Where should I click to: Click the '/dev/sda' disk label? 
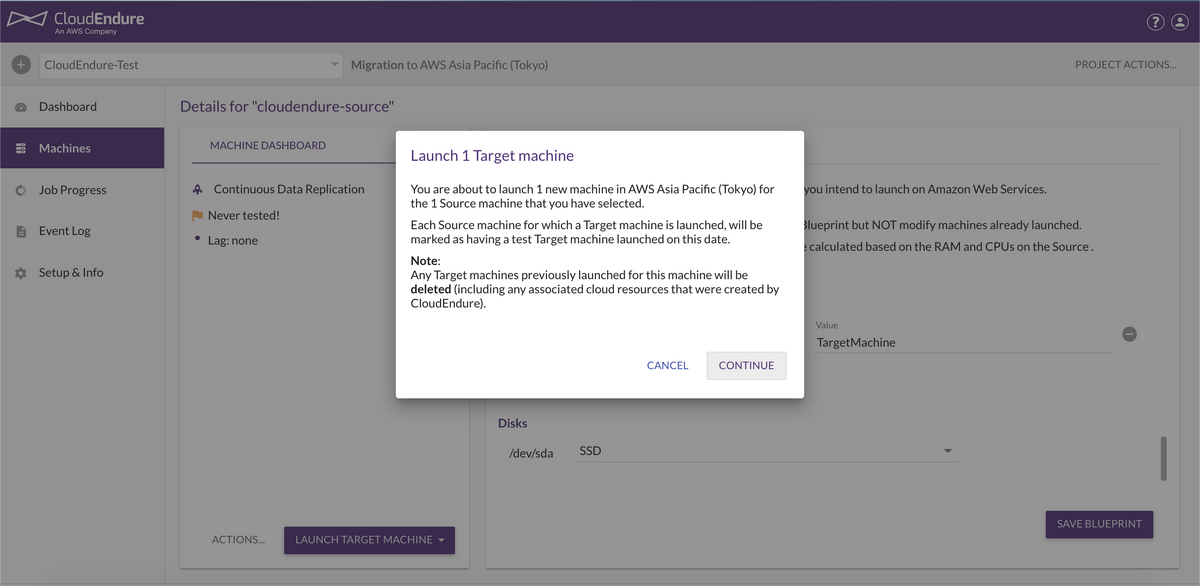(531, 453)
